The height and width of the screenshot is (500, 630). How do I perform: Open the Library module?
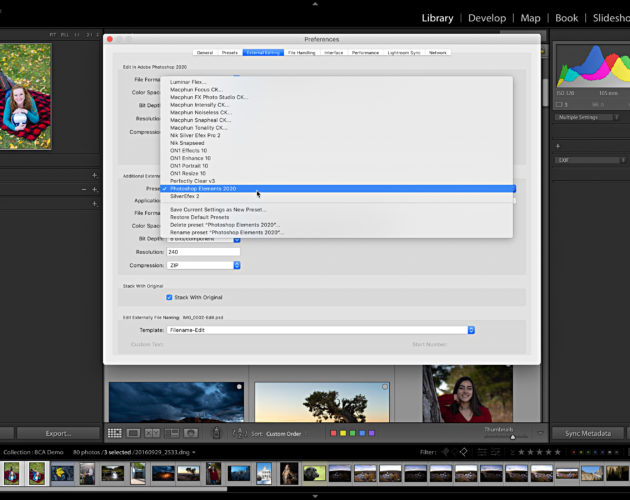click(x=437, y=18)
